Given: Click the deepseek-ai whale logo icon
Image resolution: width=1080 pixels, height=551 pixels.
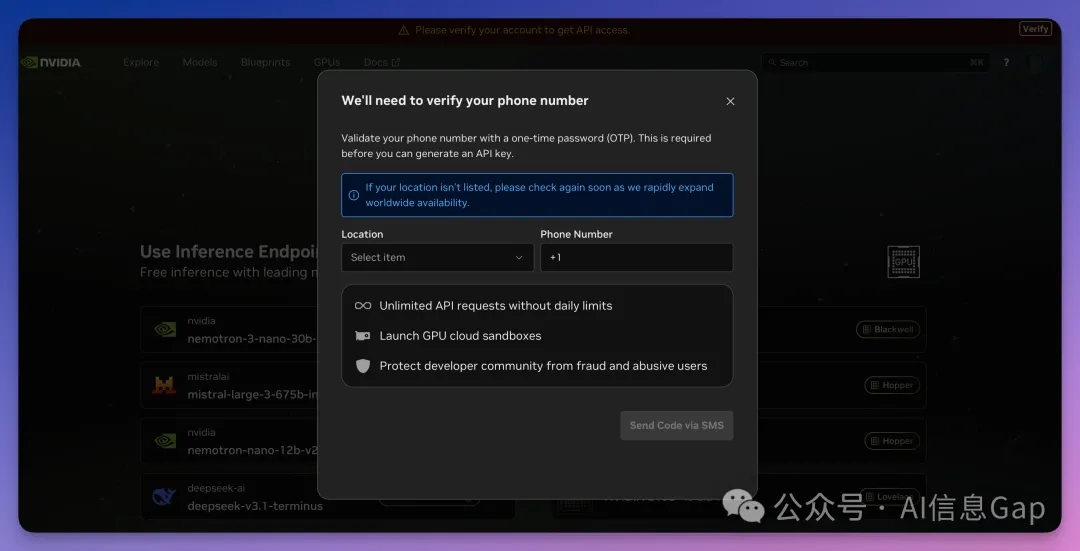Looking at the screenshot, I should (164, 497).
